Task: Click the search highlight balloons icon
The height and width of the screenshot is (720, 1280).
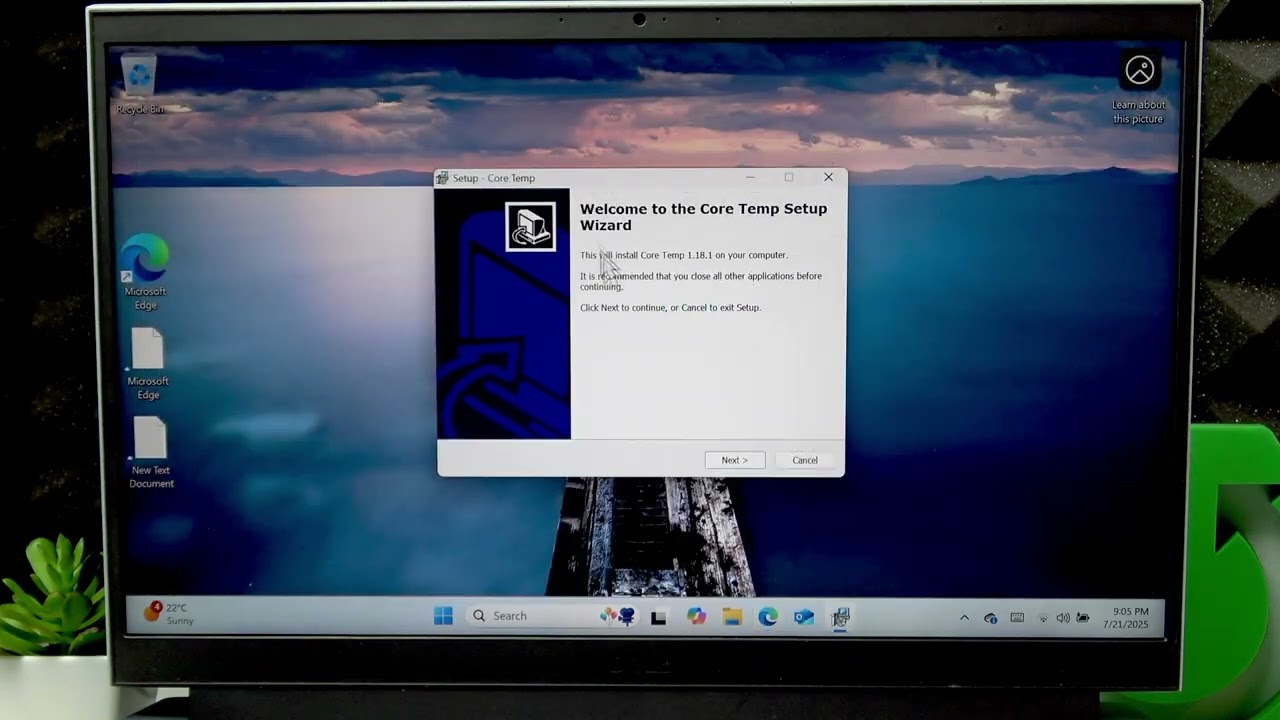Action: pyautogui.click(x=617, y=616)
